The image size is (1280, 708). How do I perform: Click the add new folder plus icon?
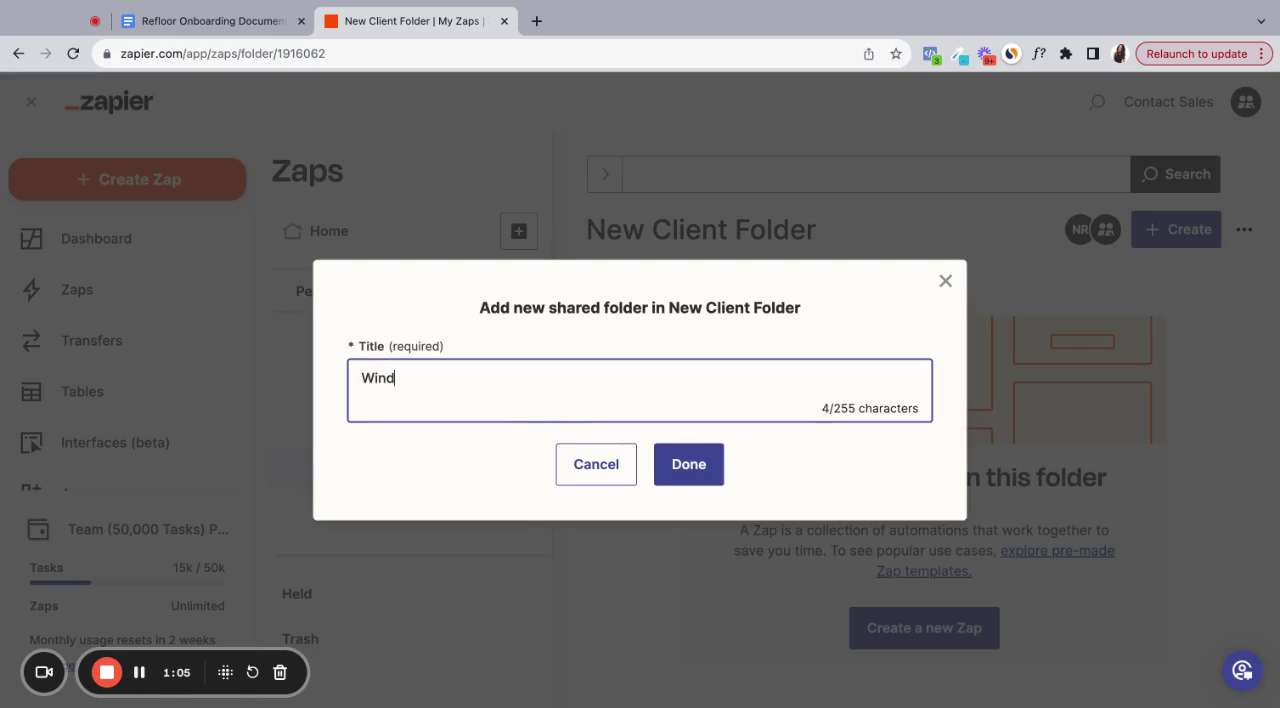click(x=518, y=231)
